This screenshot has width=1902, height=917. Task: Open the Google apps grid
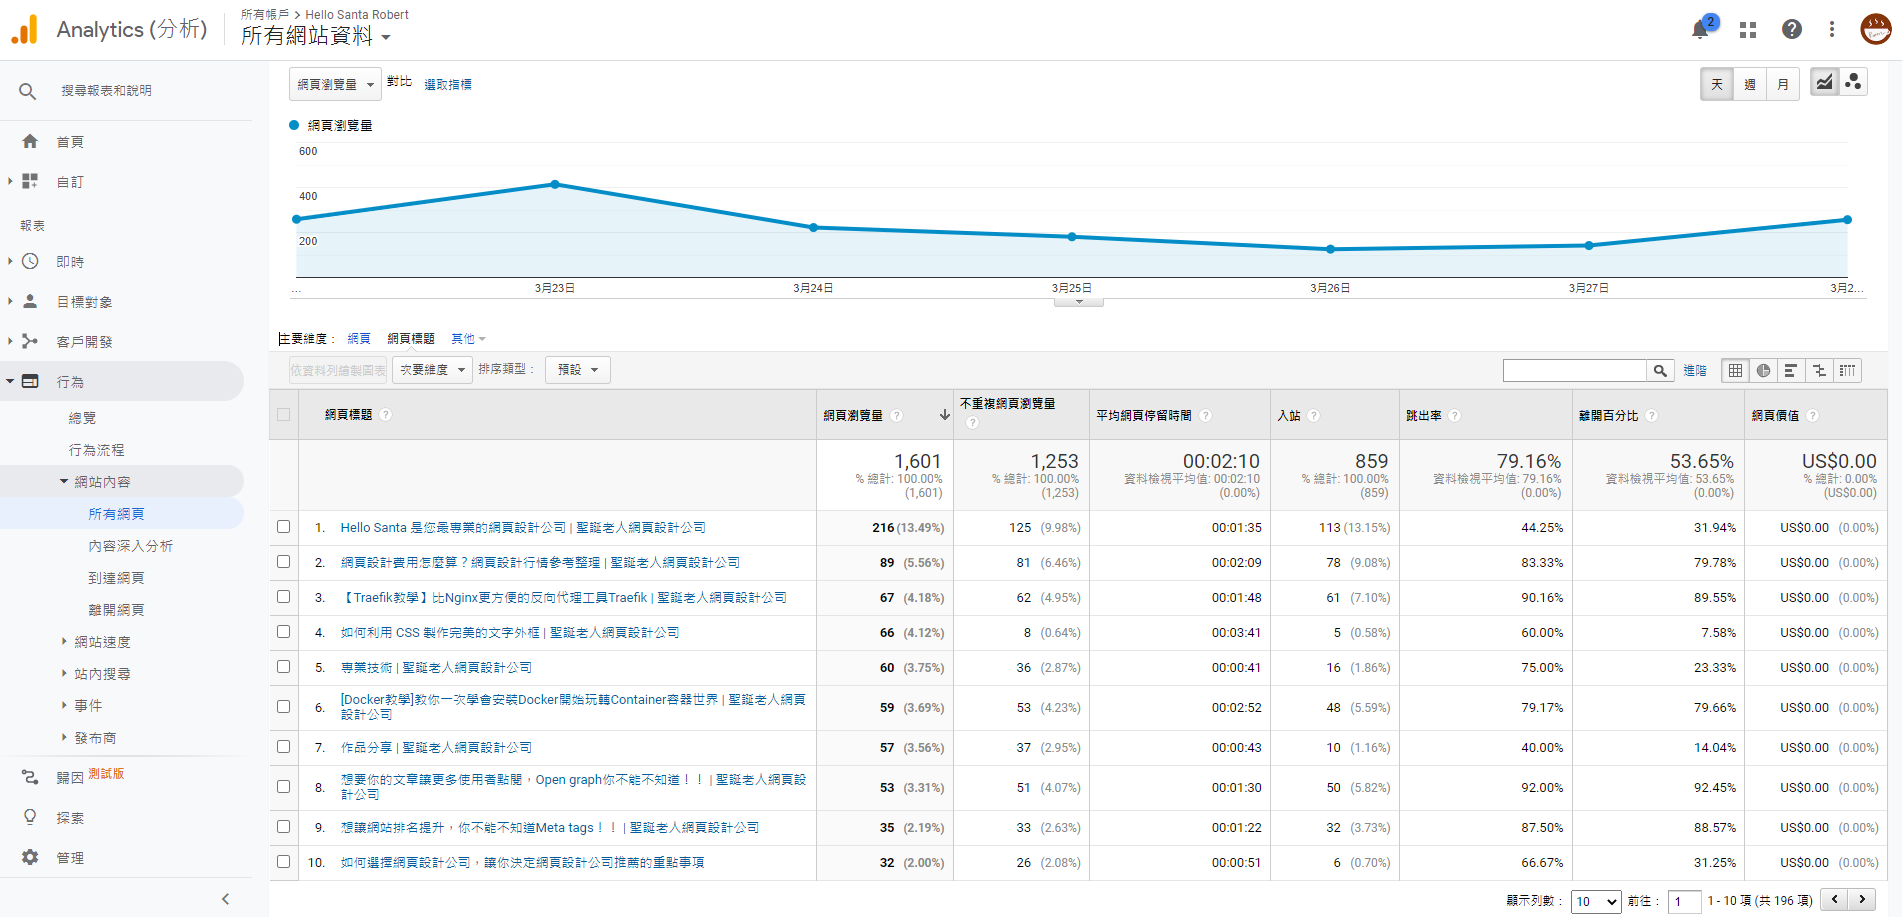coord(1748,30)
